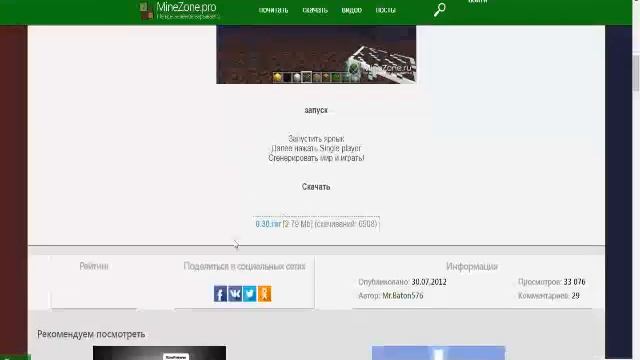Download the 0.30.rar file
Screen dimensions: 640x360
tap(268, 224)
